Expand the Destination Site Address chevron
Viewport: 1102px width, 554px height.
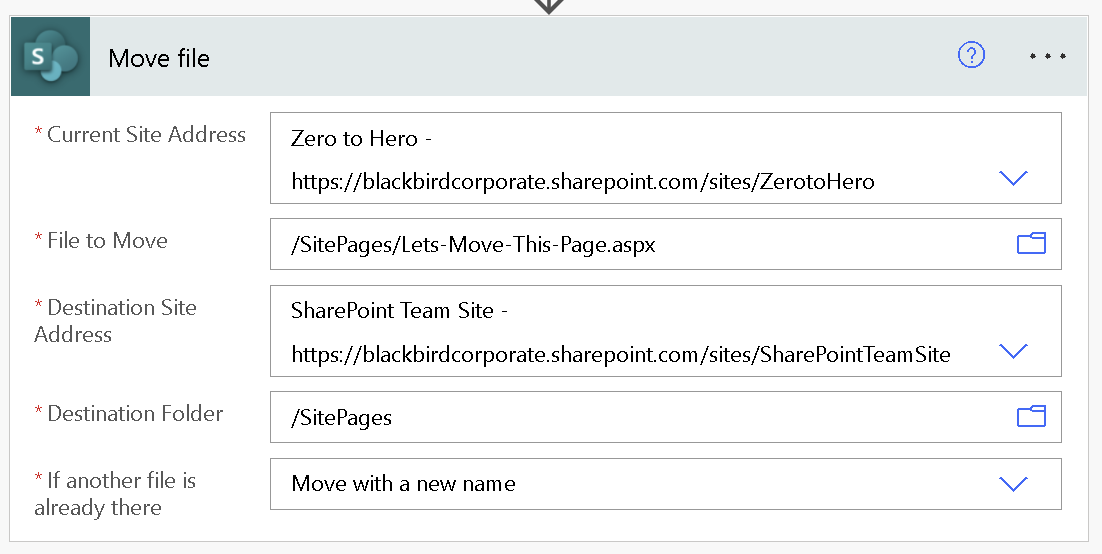[x=1013, y=351]
